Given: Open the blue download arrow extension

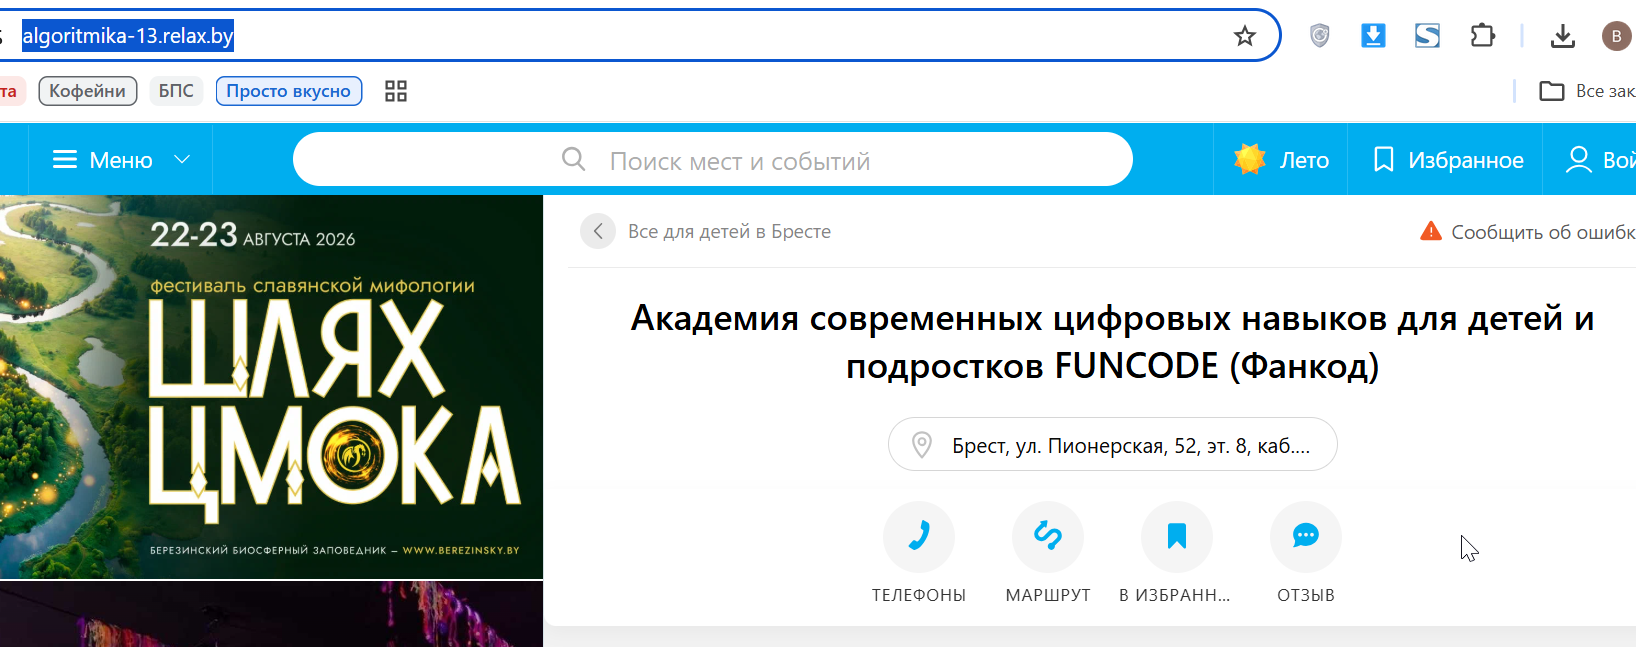Looking at the screenshot, I should [1373, 36].
